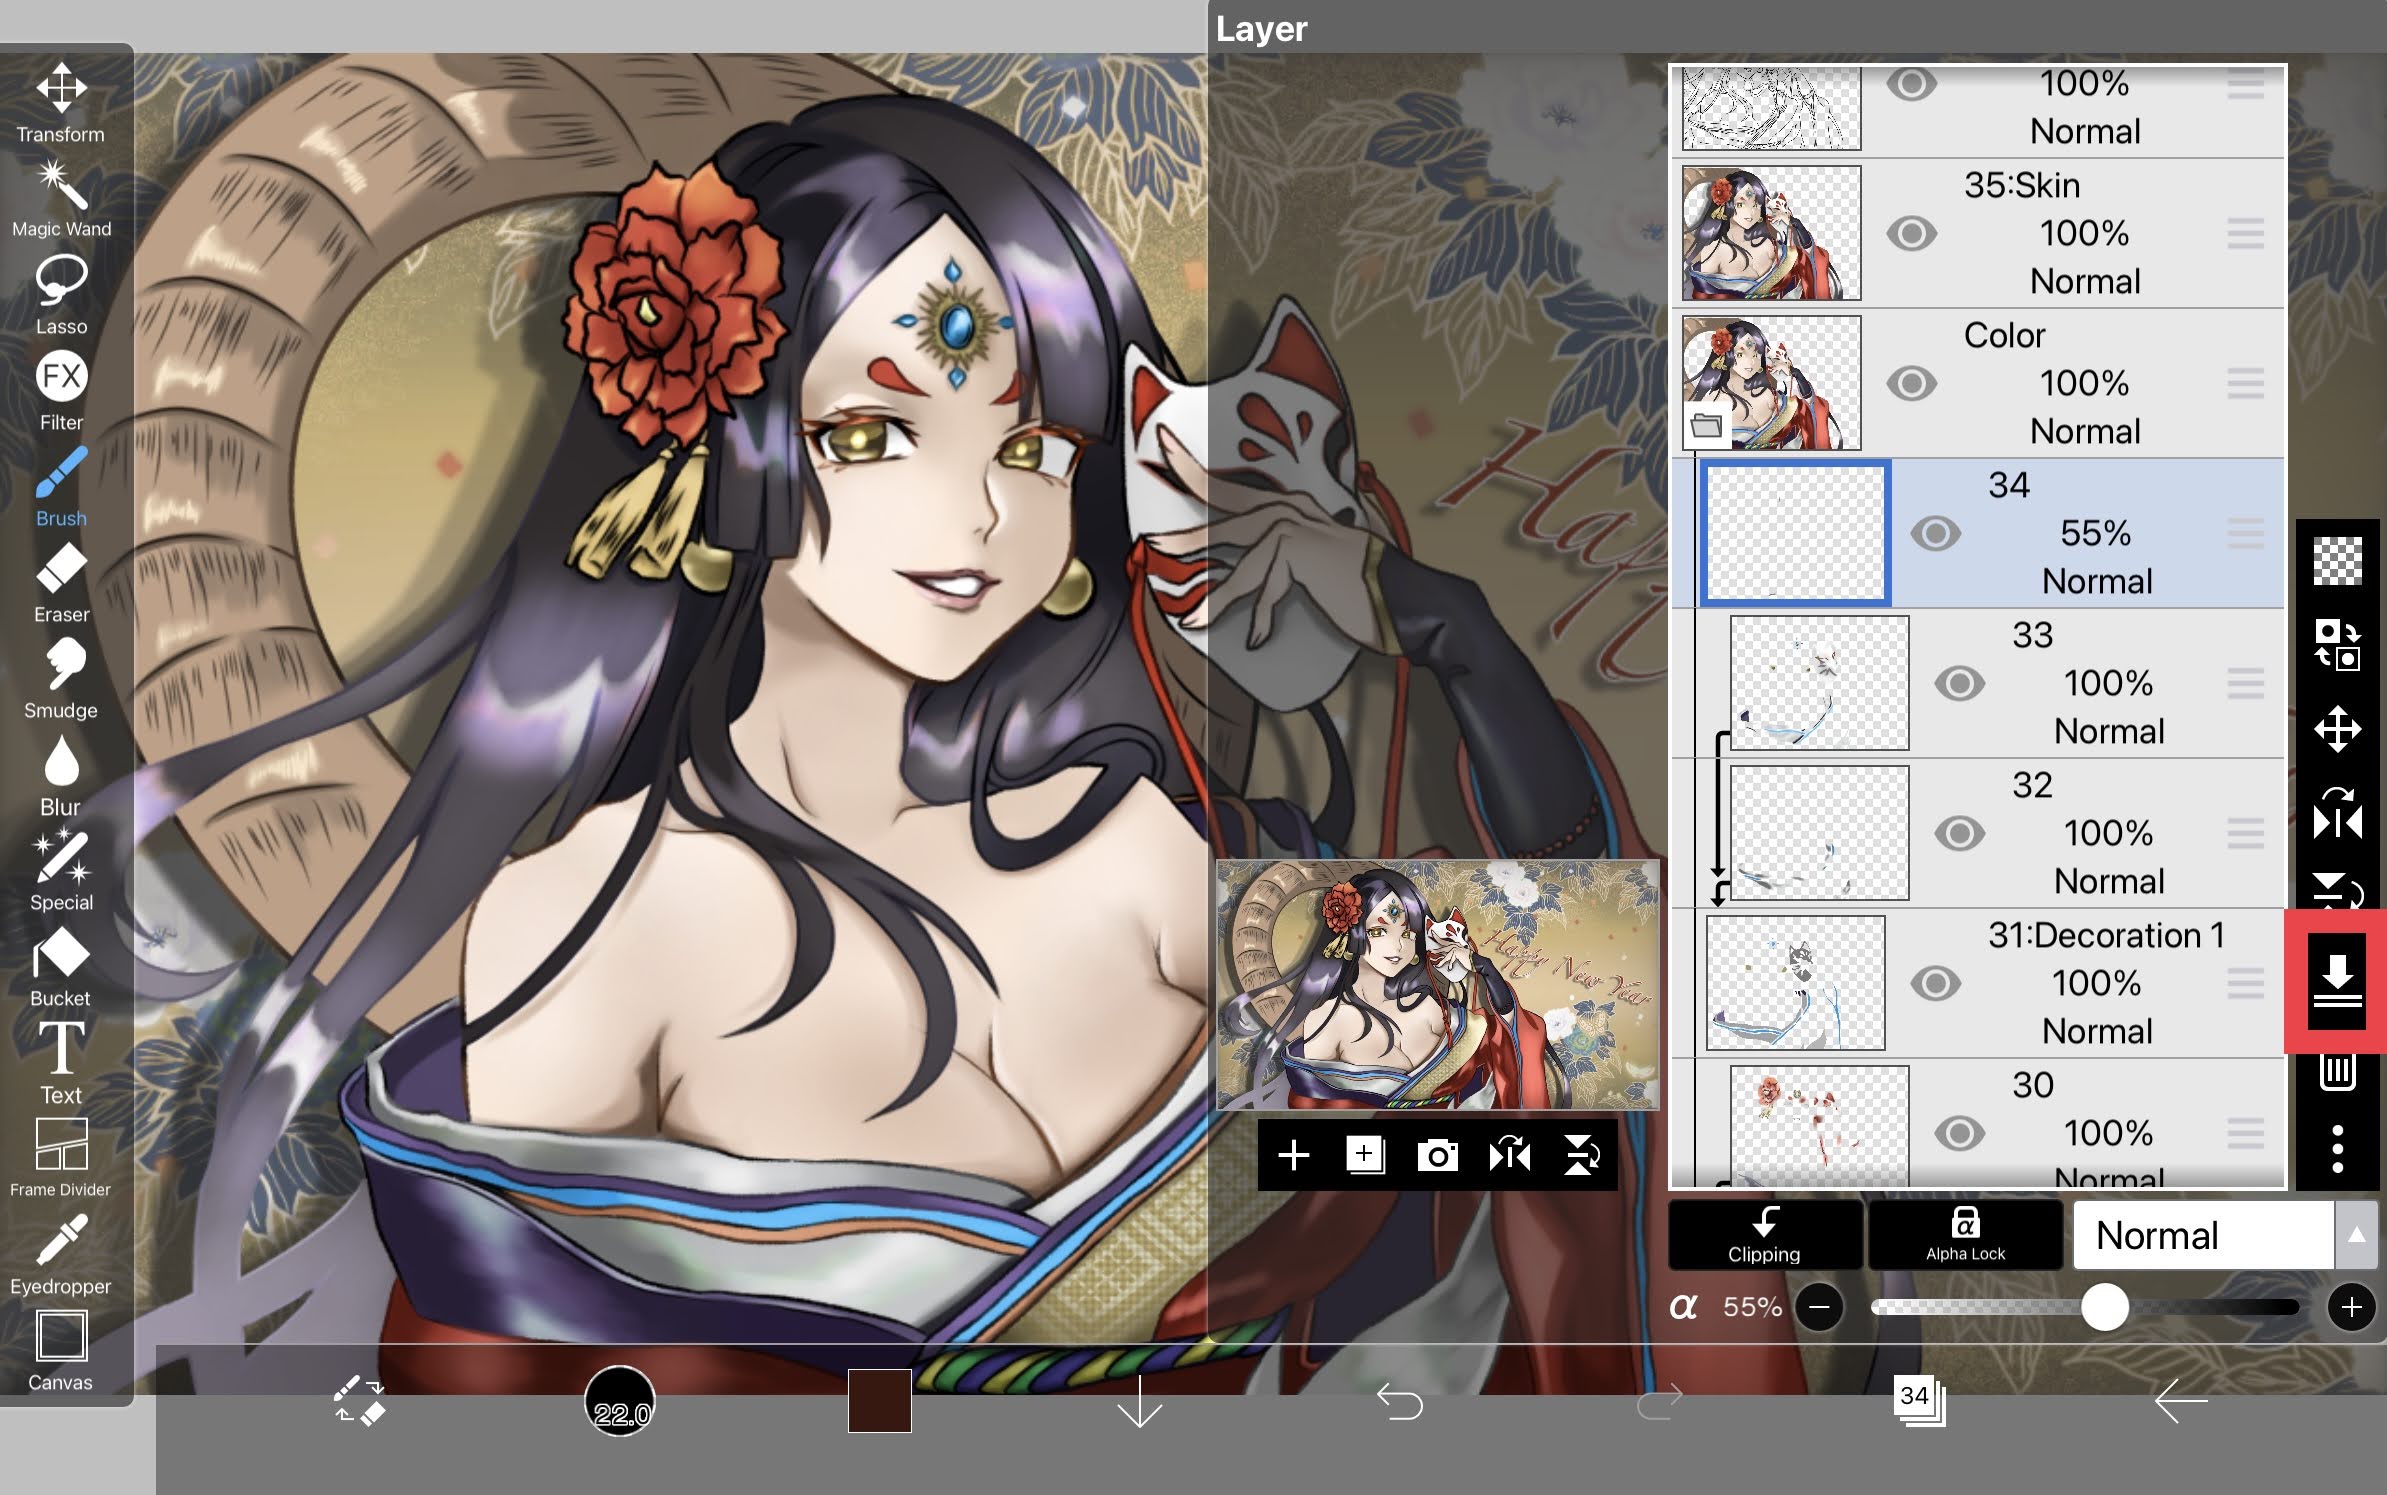Tap the camera import icon
The image size is (2387, 1495).
pos(1437,1156)
